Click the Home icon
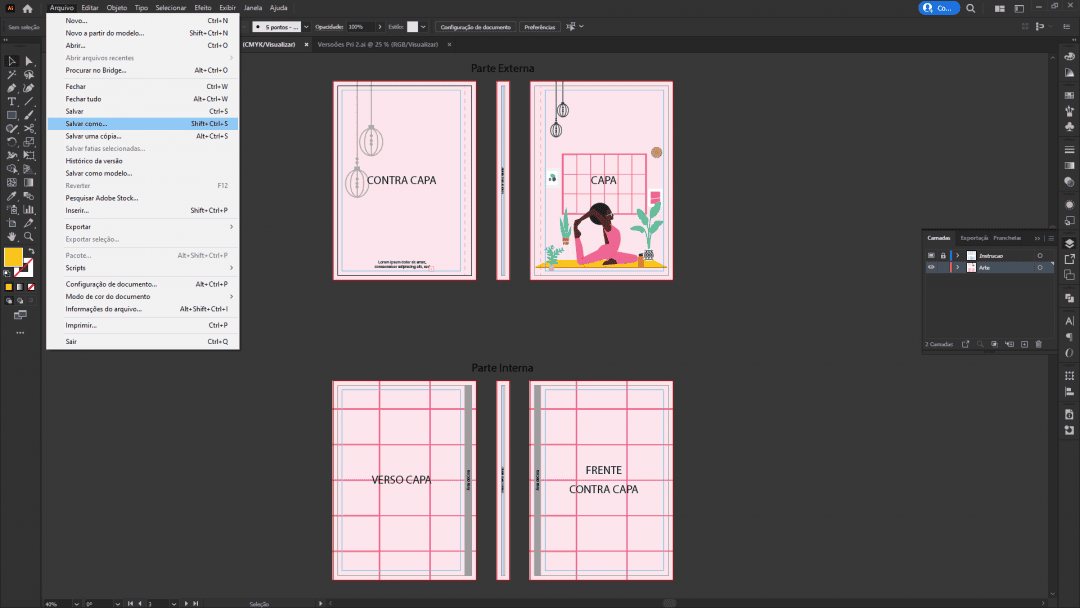The height and width of the screenshot is (608, 1080). click(28, 8)
